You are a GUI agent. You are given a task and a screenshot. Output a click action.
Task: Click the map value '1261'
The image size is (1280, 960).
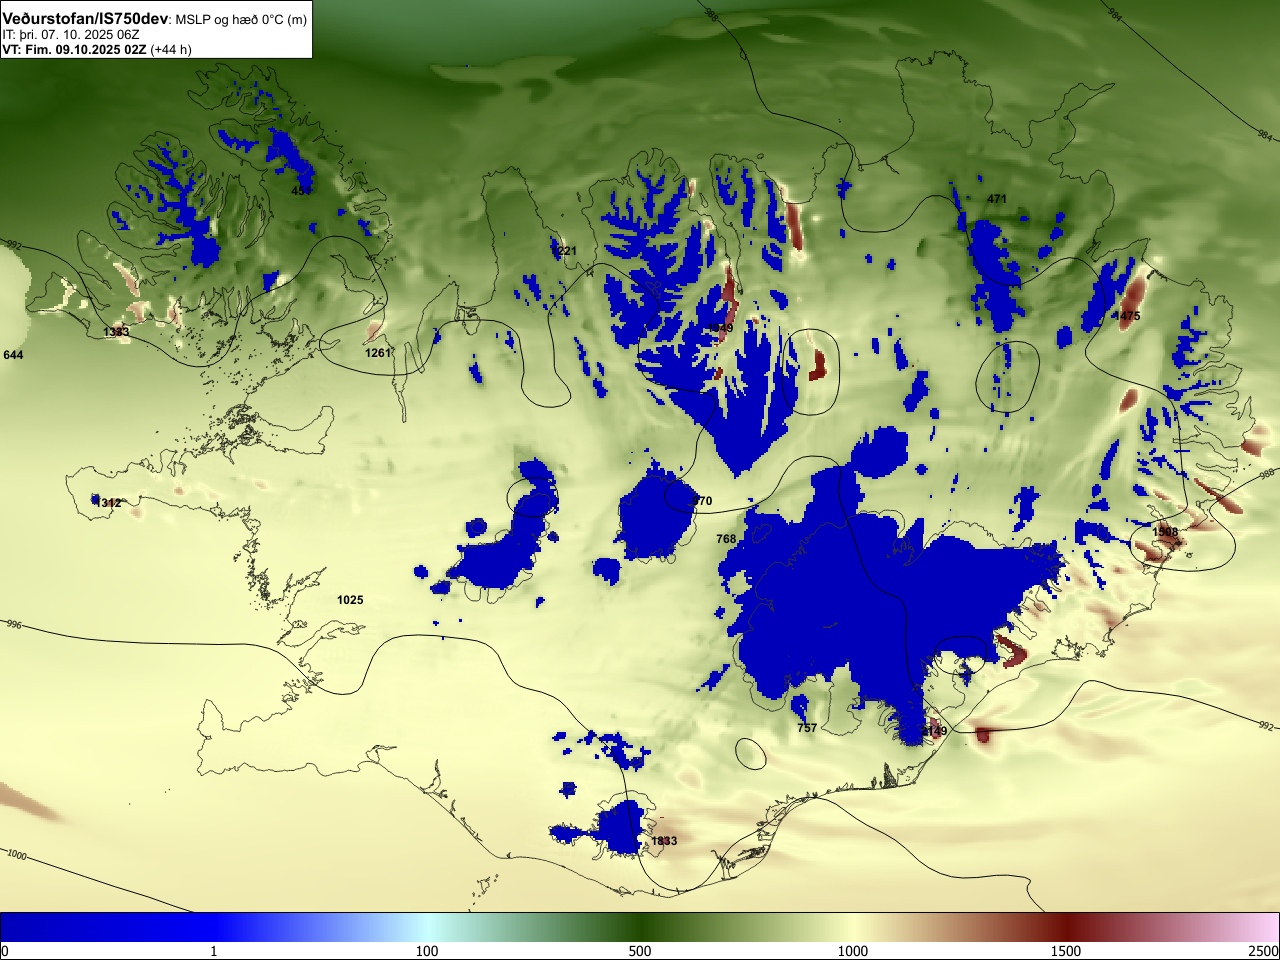[378, 353]
